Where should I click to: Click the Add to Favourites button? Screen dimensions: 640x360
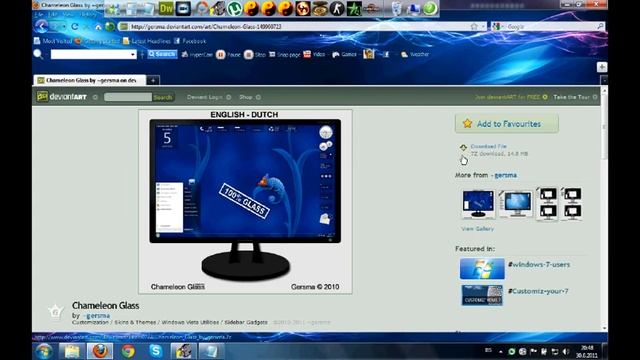507,123
